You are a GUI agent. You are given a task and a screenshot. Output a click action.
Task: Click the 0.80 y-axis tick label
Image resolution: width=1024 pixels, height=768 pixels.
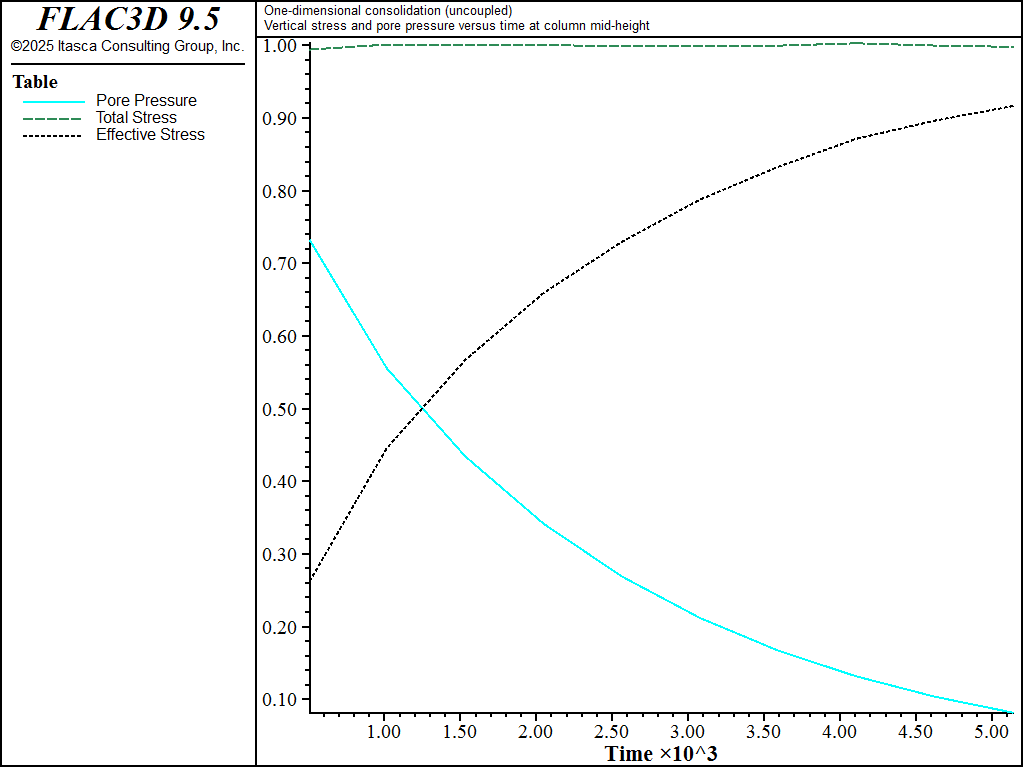click(280, 191)
